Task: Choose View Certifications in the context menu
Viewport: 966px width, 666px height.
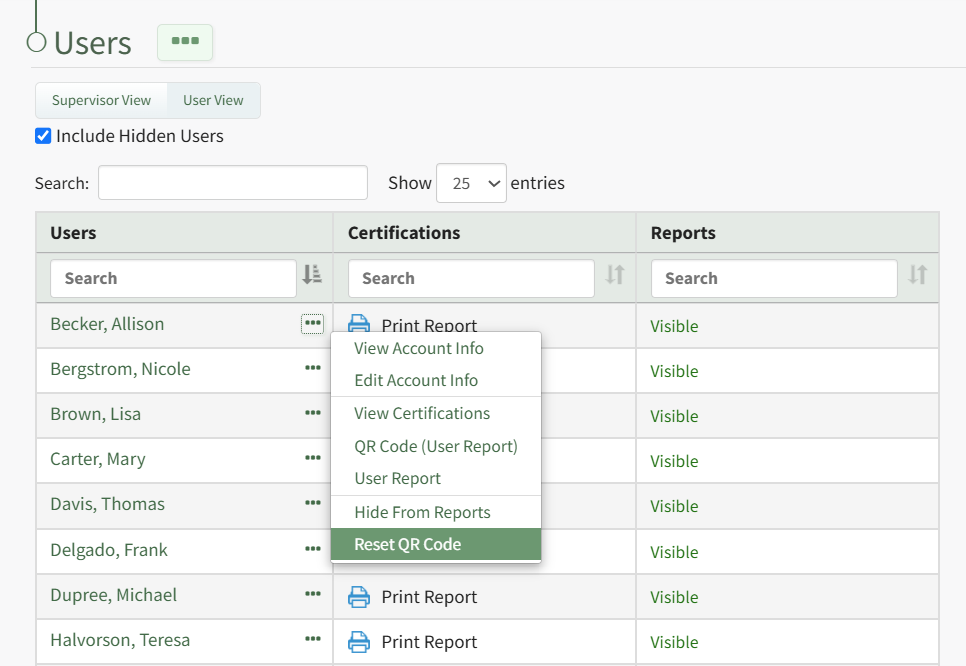Action: pos(436,413)
